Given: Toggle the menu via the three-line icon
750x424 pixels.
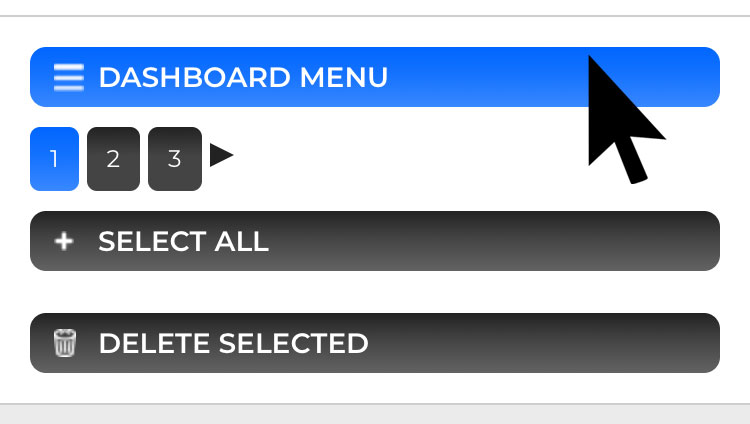Looking at the screenshot, I should tap(69, 77).
